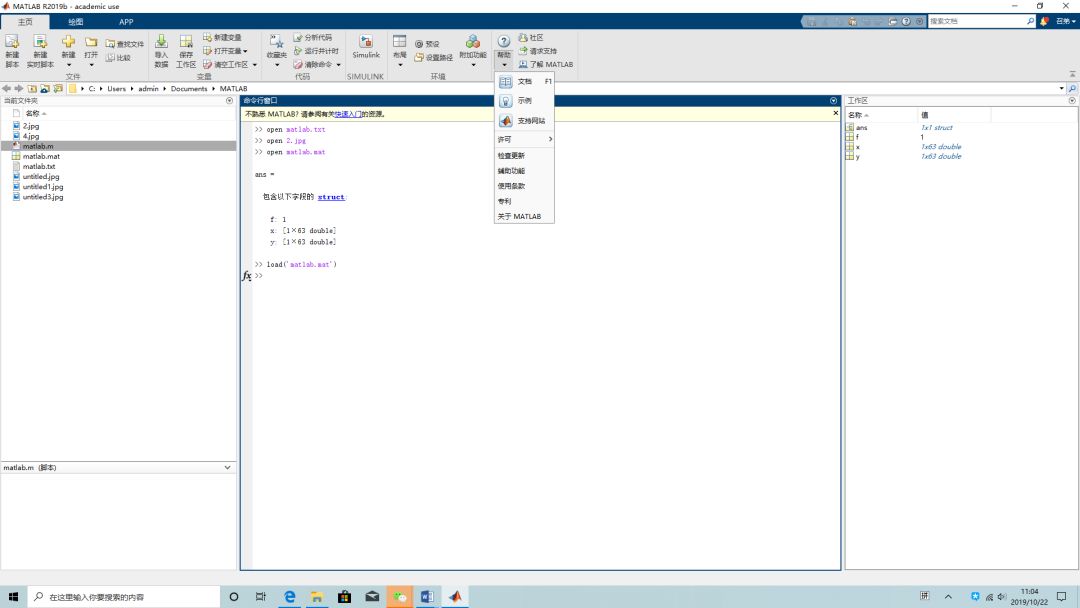Open current folder panel actions menu
The image size is (1080, 608).
tap(229, 101)
